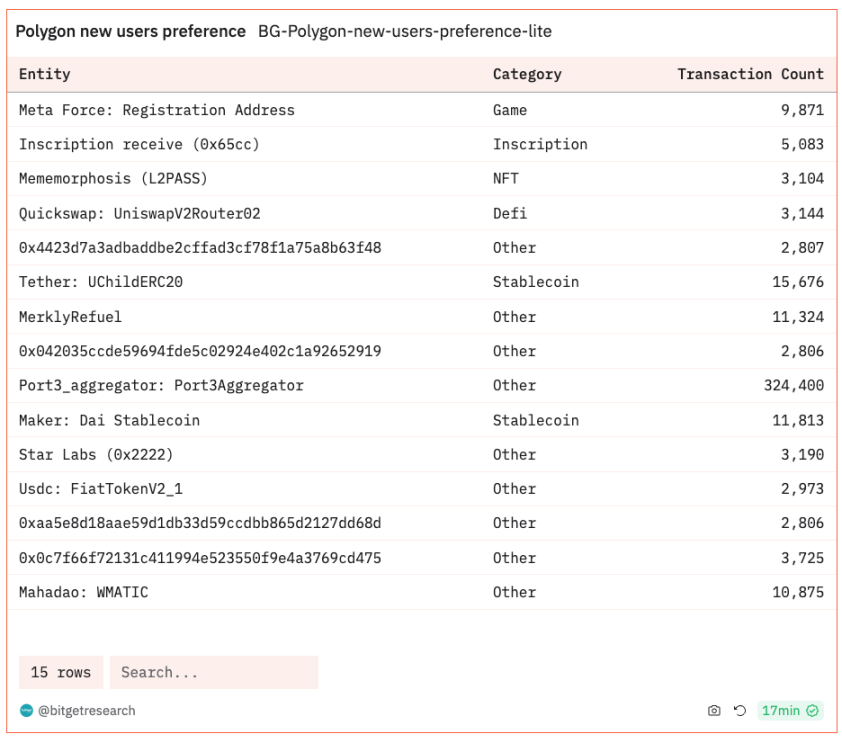Click the Search input field

pos(214,672)
